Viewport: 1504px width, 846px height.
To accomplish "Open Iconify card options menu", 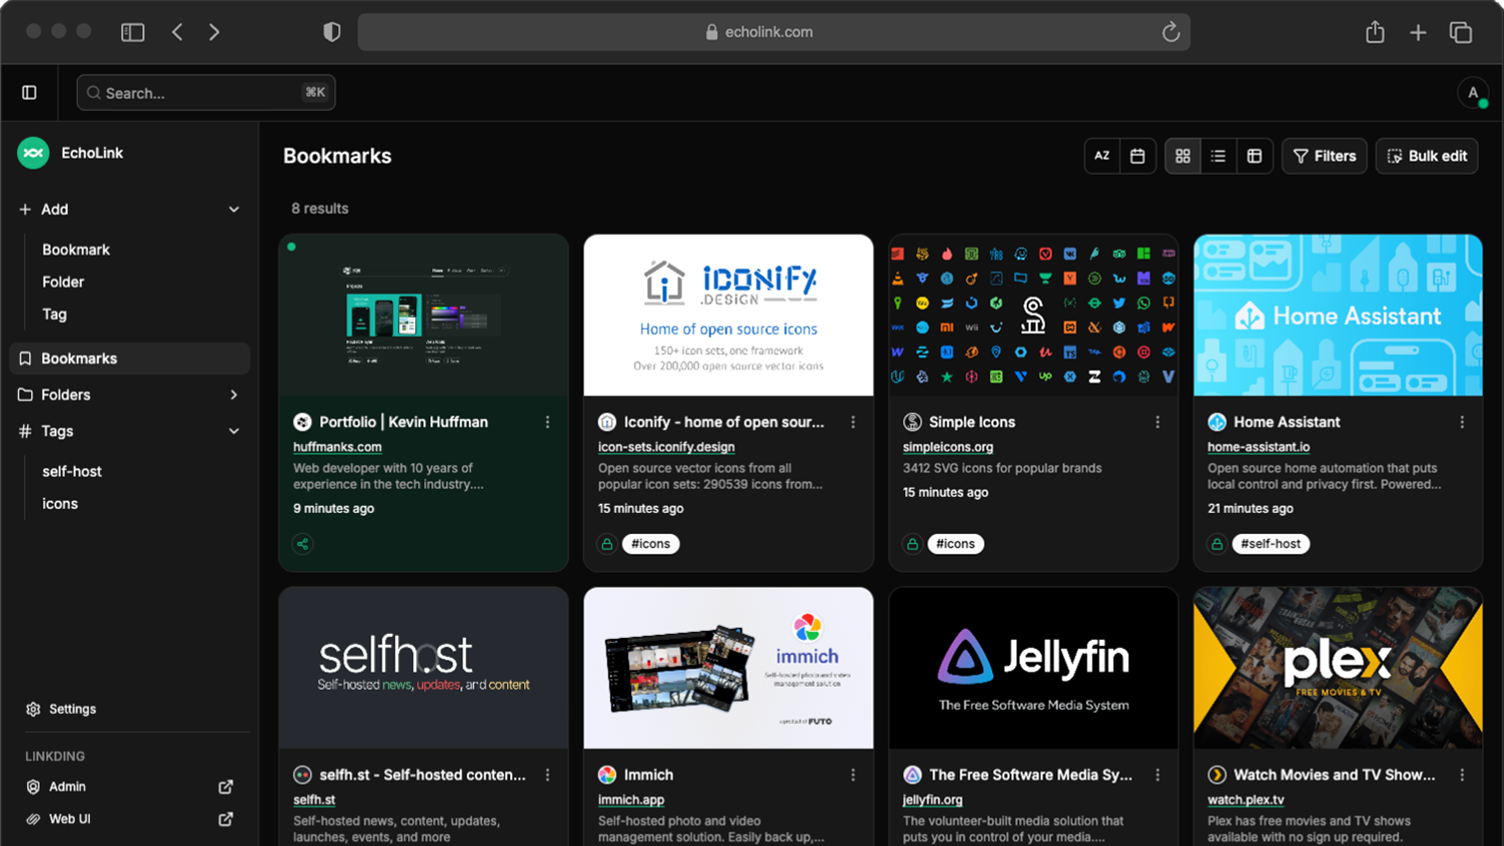I will [853, 422].
